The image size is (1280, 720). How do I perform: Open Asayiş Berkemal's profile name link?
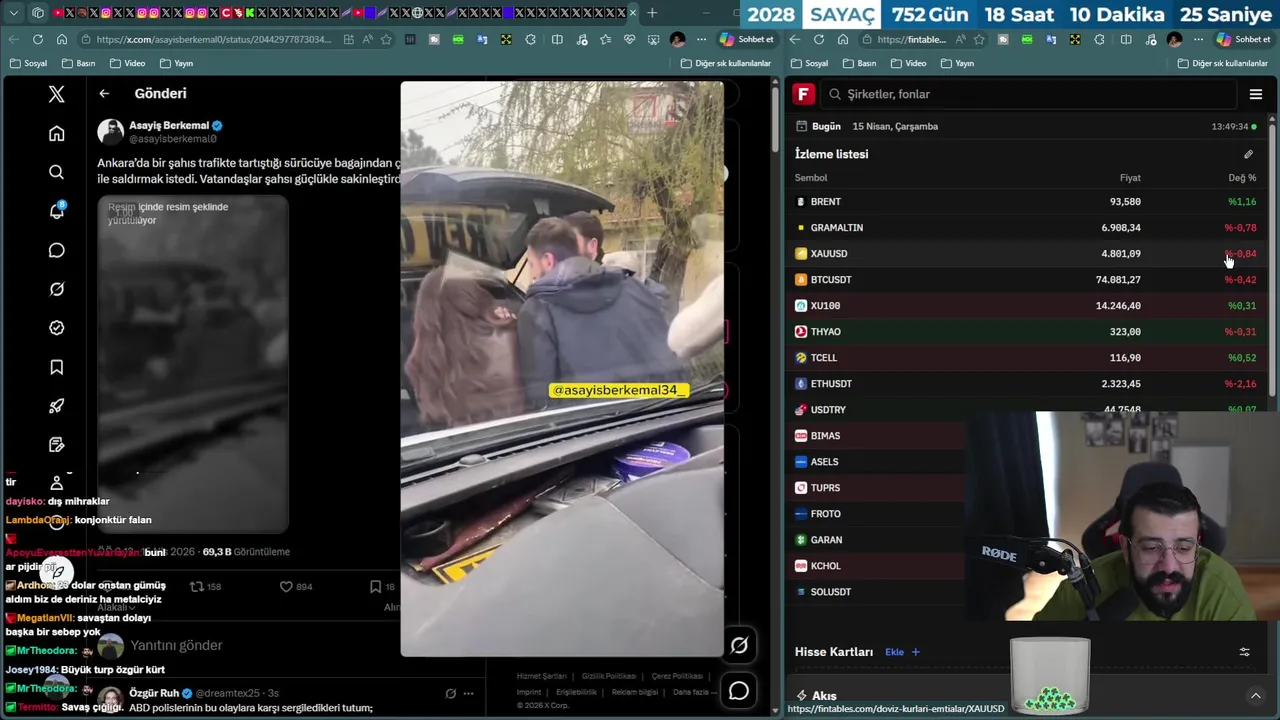tap(169, 125)
